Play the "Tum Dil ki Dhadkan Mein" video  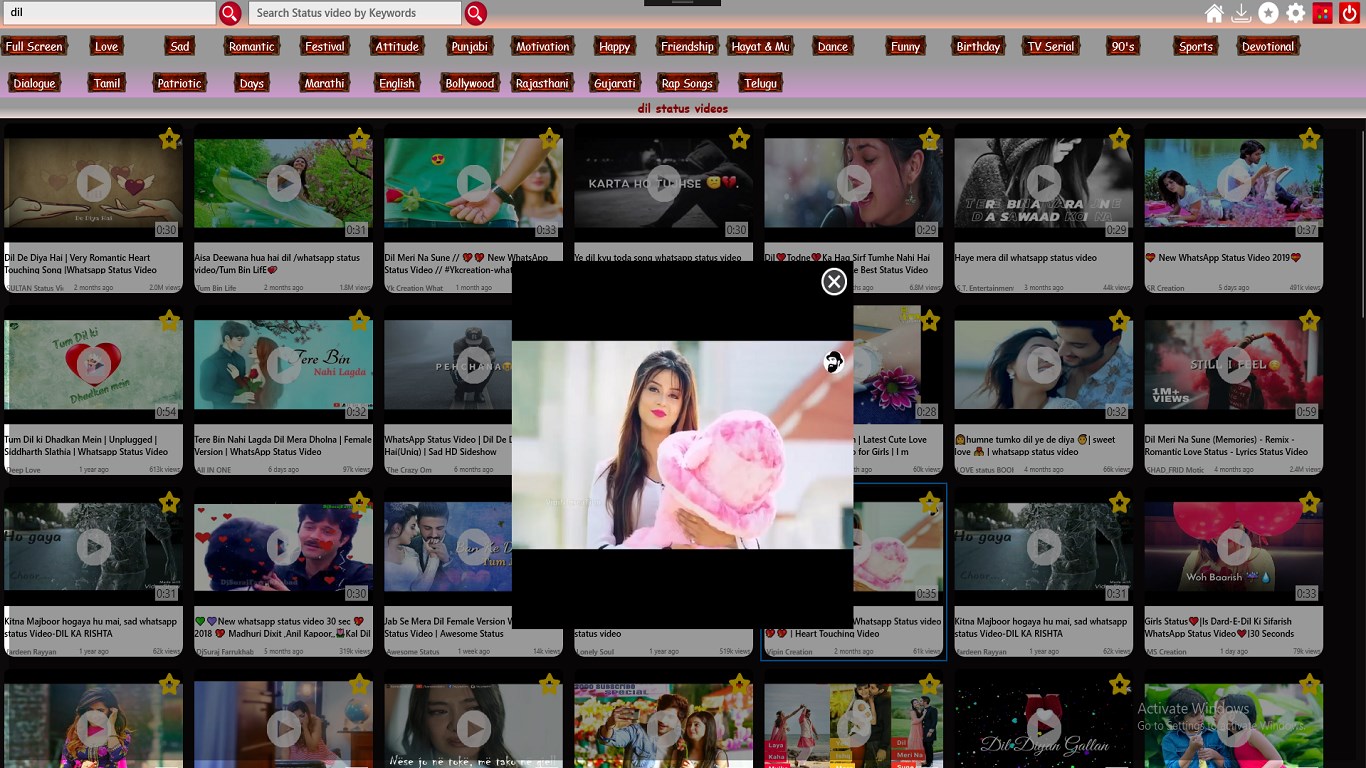coord(93,365)
